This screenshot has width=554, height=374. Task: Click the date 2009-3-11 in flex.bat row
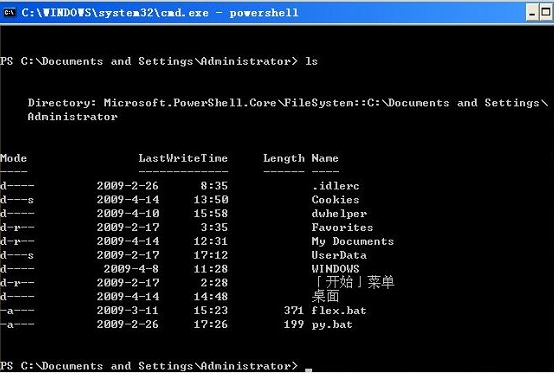128,310
